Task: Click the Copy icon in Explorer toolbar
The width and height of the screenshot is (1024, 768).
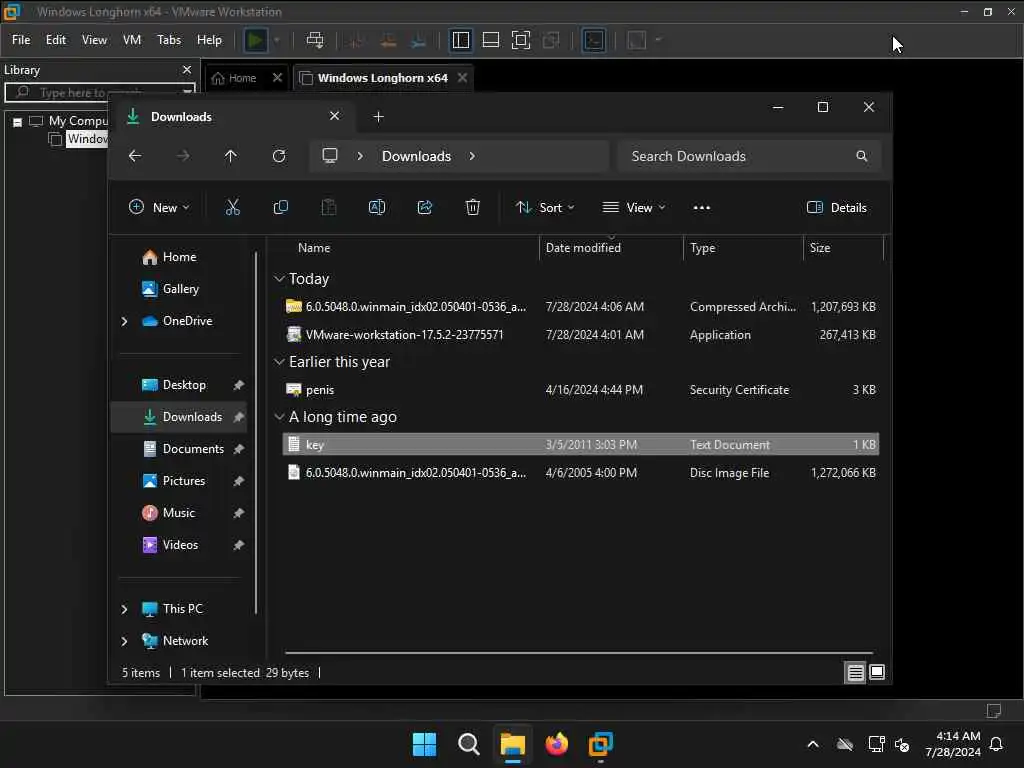Action: [281, 208]
